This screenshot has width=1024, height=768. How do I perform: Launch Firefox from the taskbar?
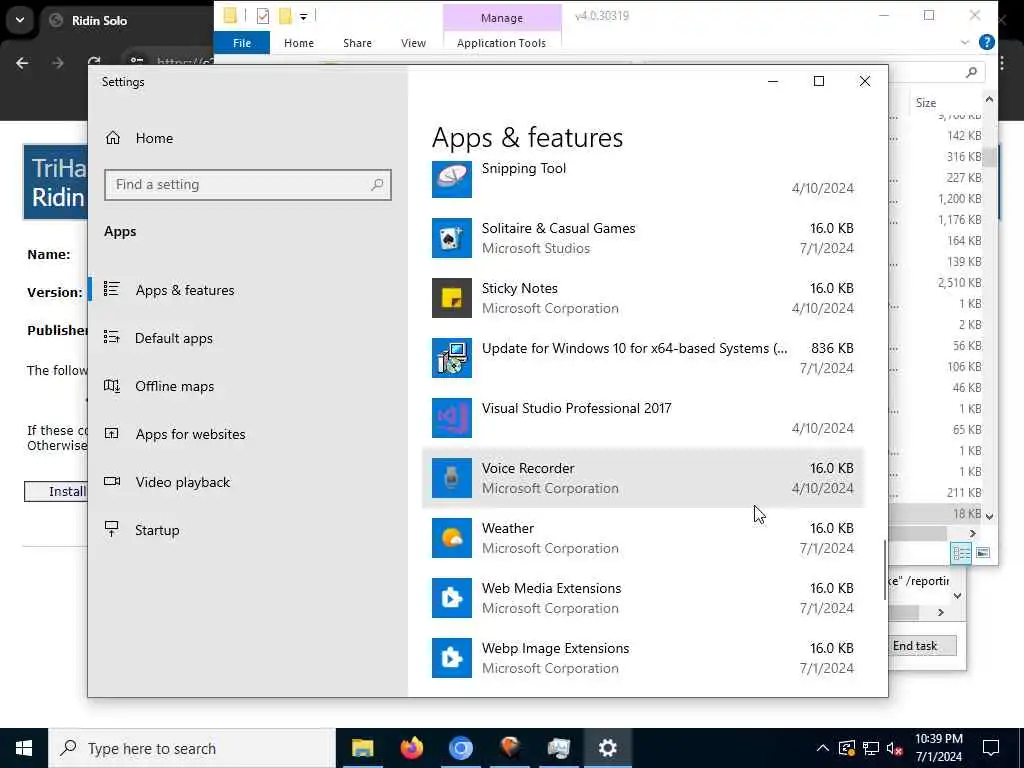[411, 748]
